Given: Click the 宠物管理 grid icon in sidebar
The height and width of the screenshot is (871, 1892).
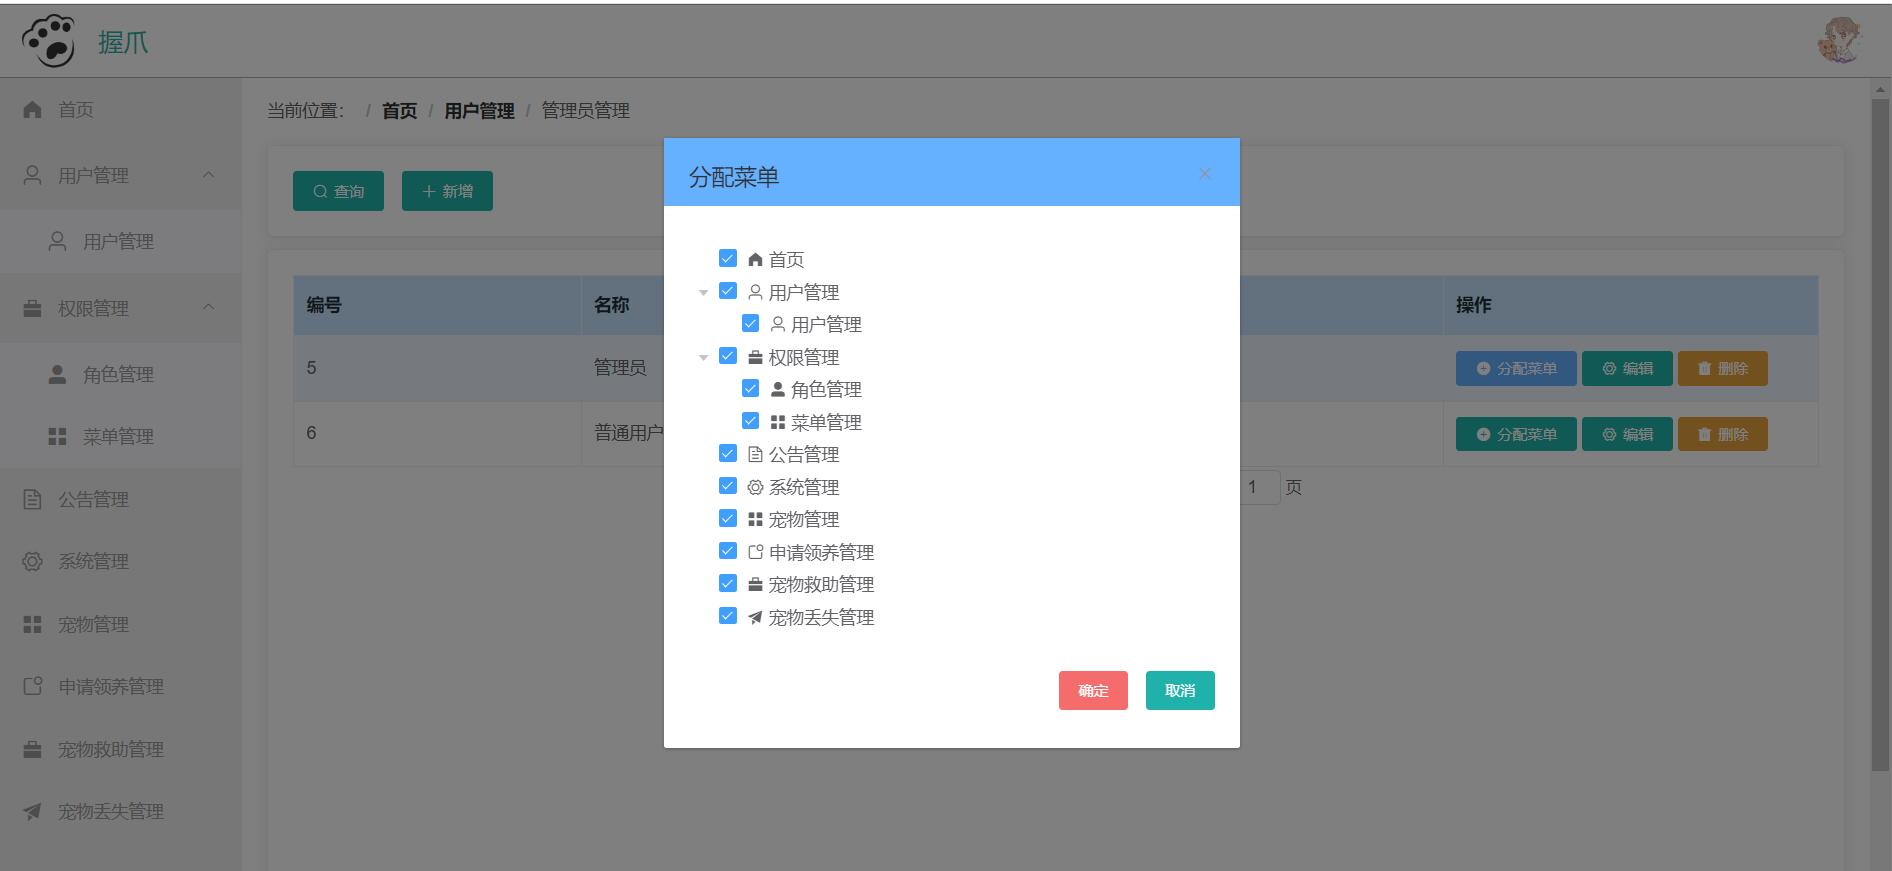Looking at the screenshot, I should coord(32,624).
